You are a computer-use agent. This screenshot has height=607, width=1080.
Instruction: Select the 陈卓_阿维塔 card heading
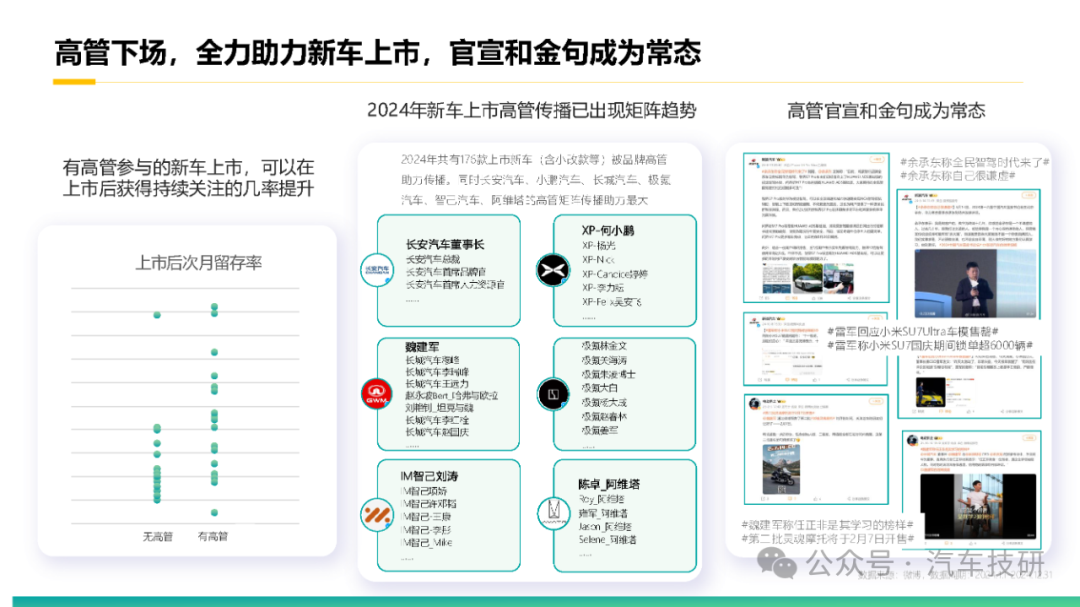609,484
